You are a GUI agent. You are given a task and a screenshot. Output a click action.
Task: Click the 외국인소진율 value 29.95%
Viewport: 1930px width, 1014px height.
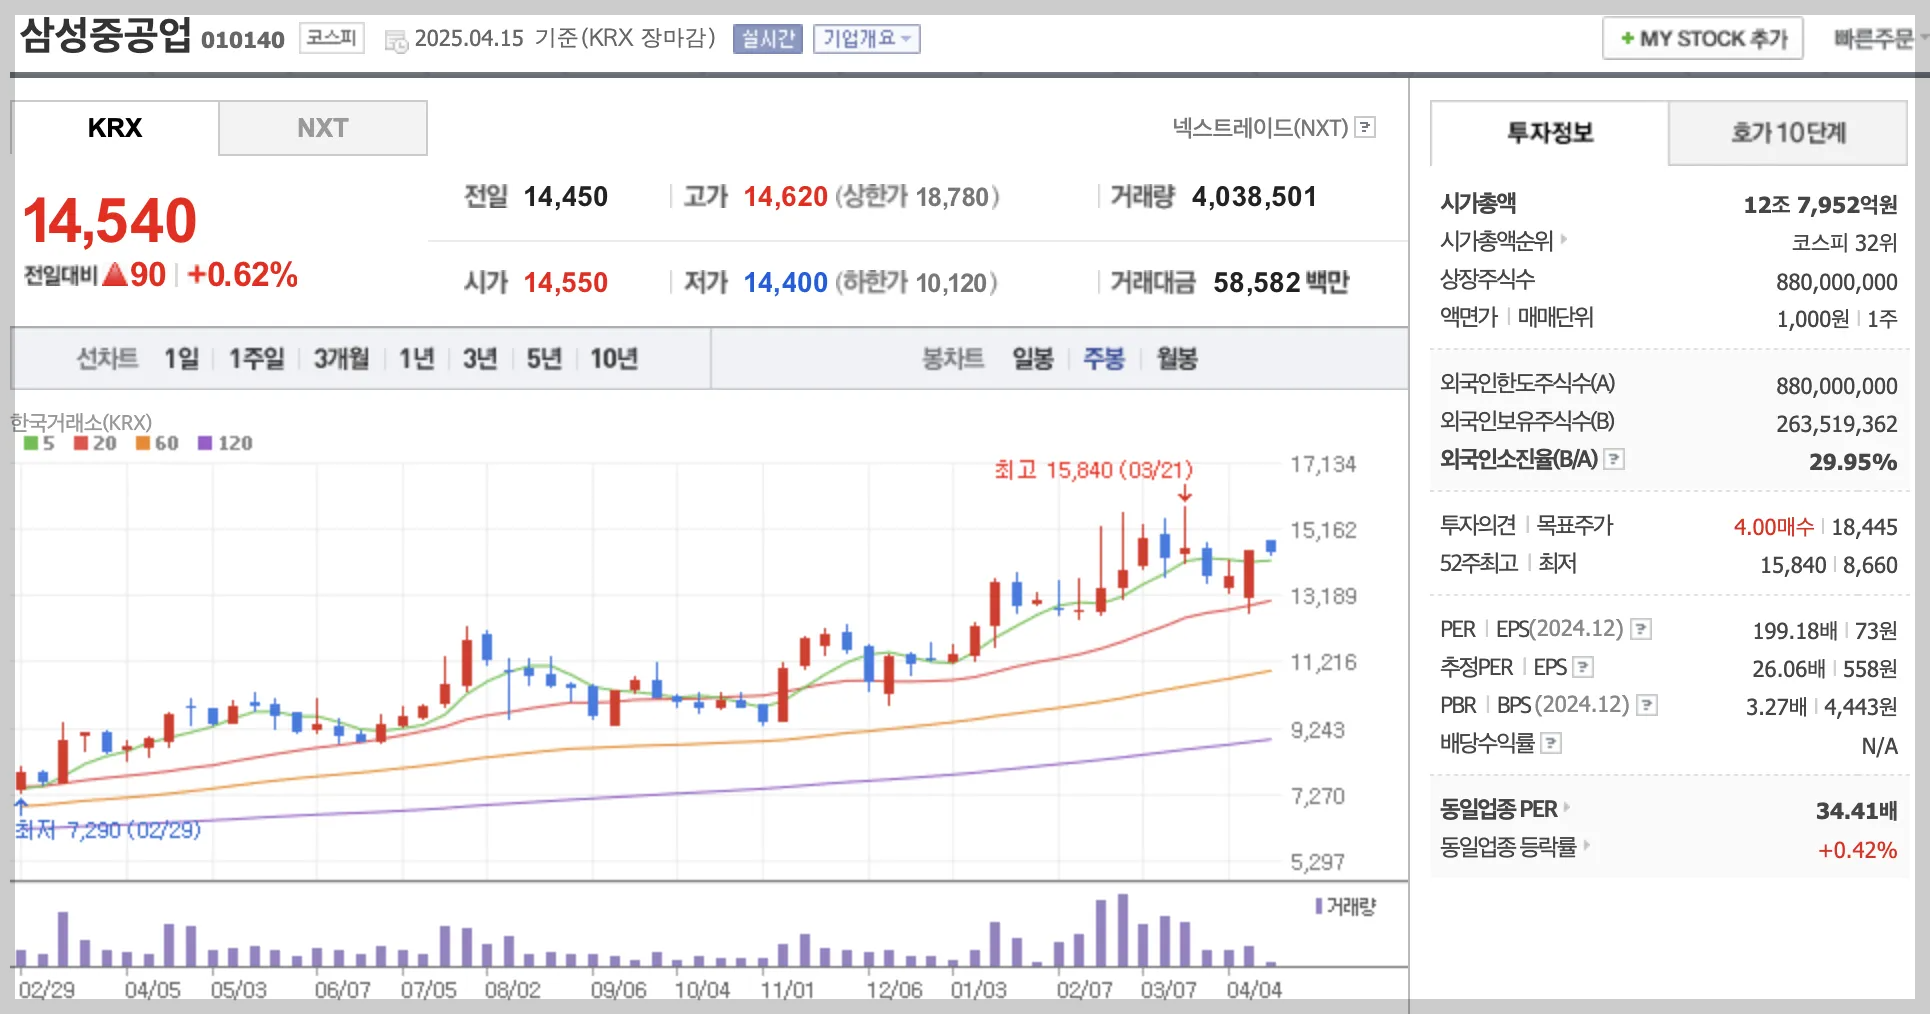(x=1853, y=462)
